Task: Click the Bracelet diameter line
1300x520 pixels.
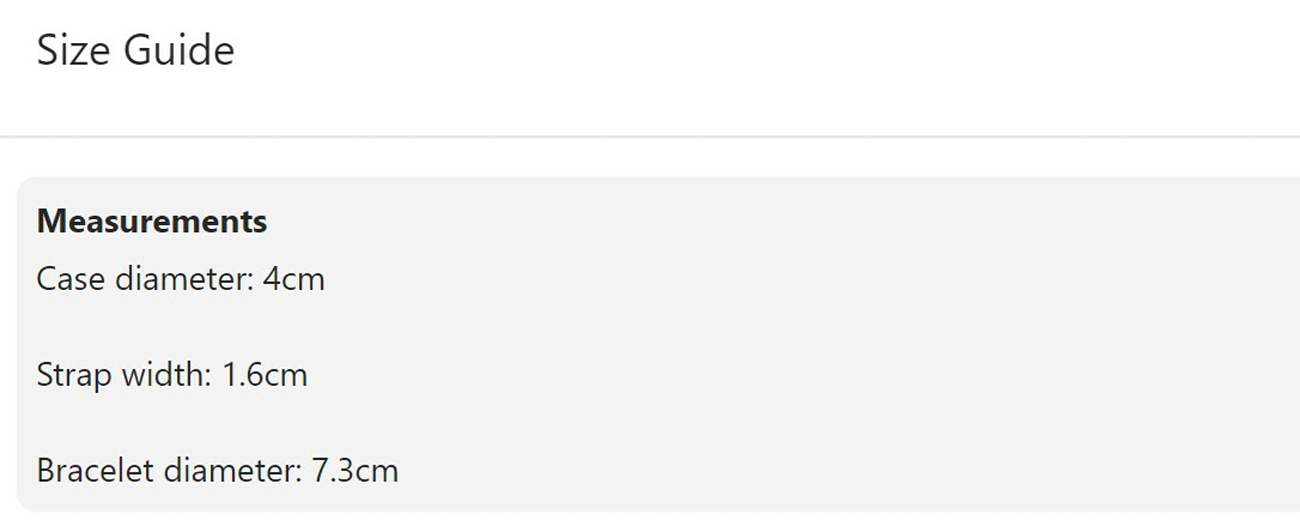Action: 218,470
